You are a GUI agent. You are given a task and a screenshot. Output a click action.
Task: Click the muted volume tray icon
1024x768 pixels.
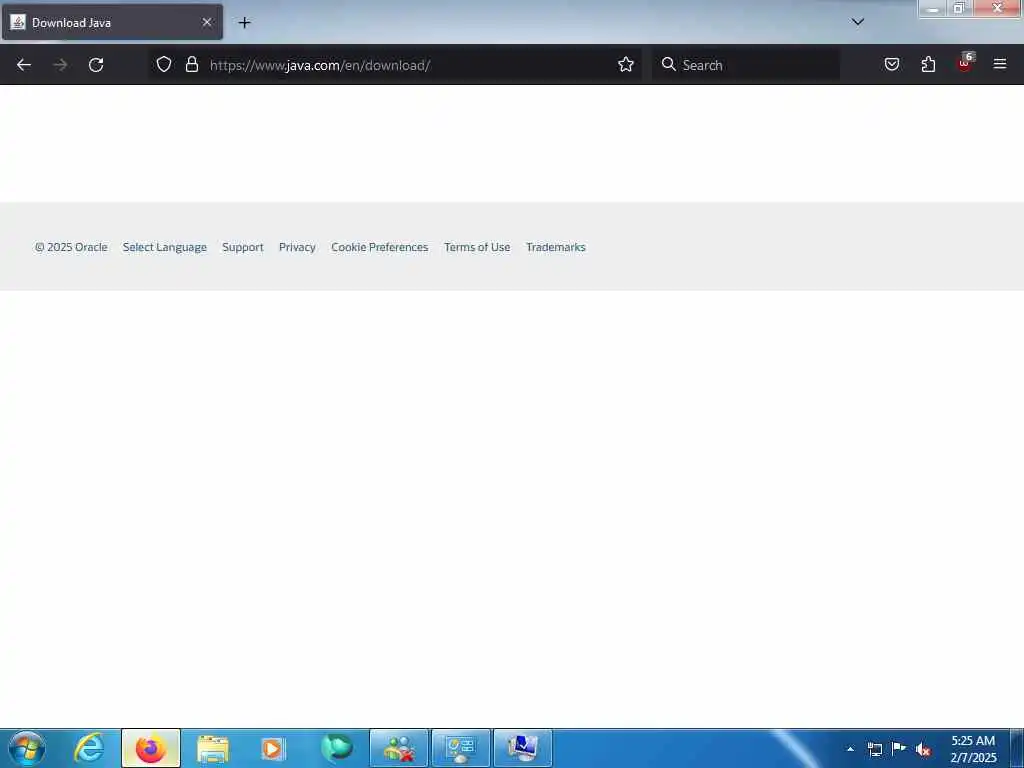tap(923, 749)
